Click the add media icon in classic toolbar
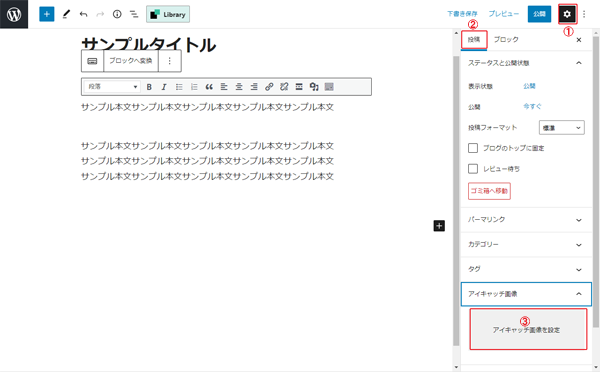This screenshot has height=372, width=600. click(314, 87)
